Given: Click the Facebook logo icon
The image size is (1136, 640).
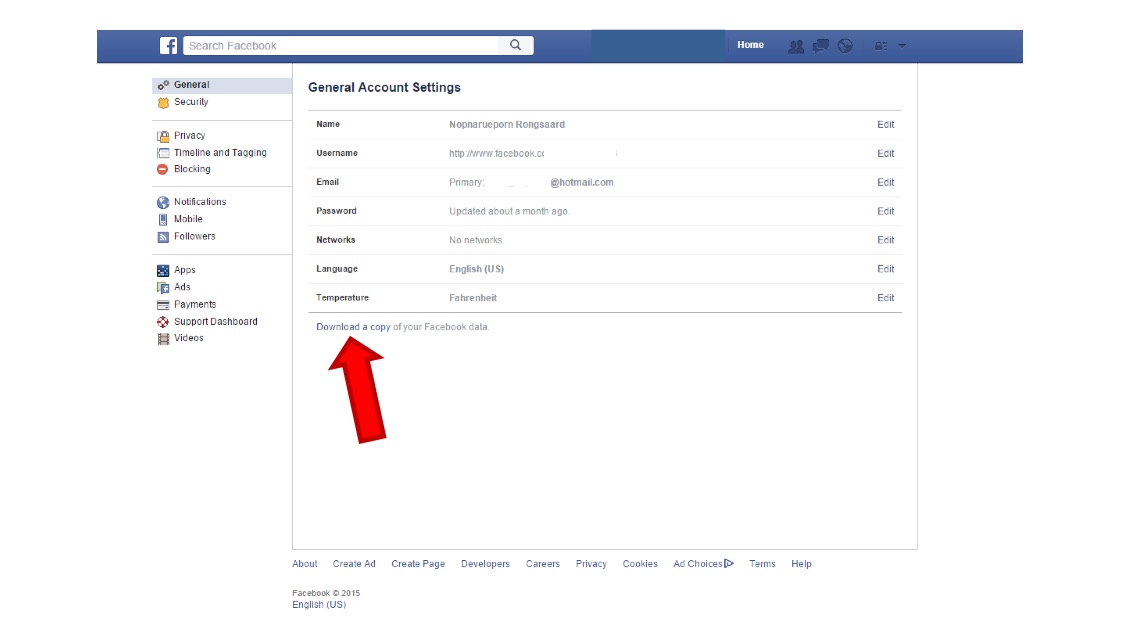Looking at the screenshot, I should pos(168,45).
